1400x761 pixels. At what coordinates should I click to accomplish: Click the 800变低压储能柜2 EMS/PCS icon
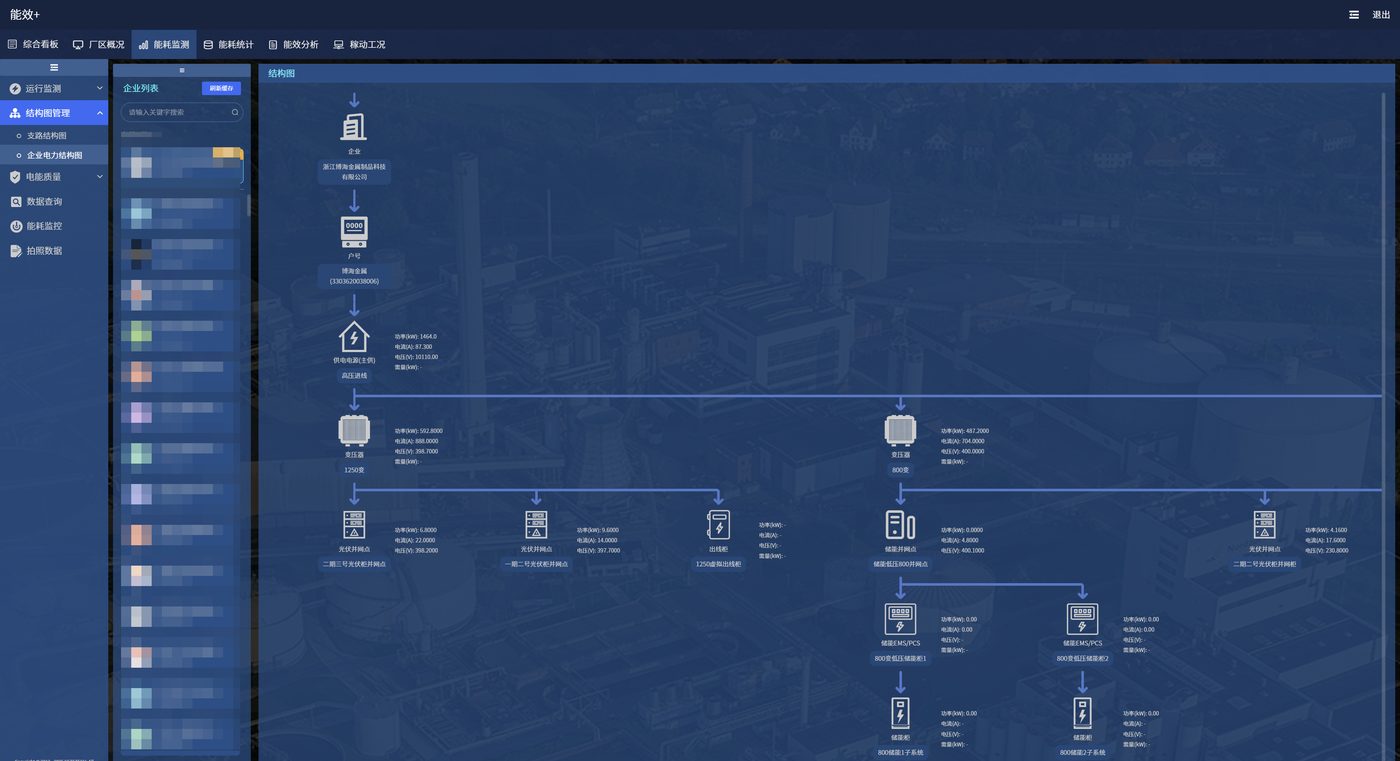(x=1082, y=619)
